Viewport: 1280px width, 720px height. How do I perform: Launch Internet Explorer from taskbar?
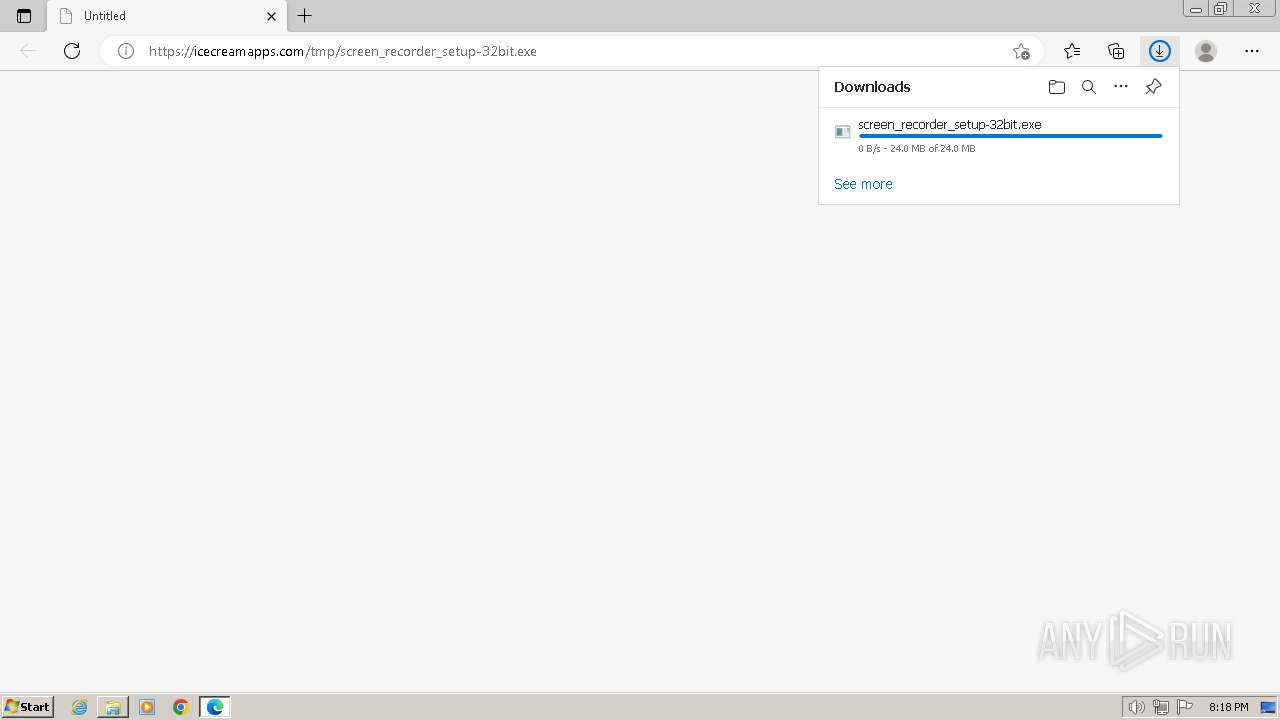pyautogui.click(x=80, y=707)
